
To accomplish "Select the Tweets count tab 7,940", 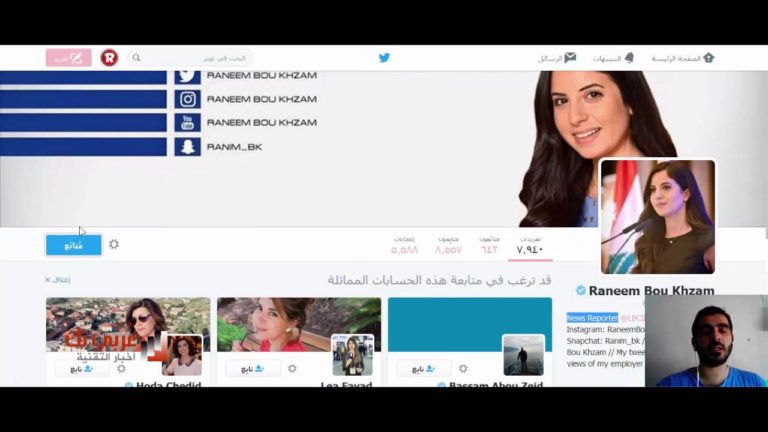I will coord(530,245).
